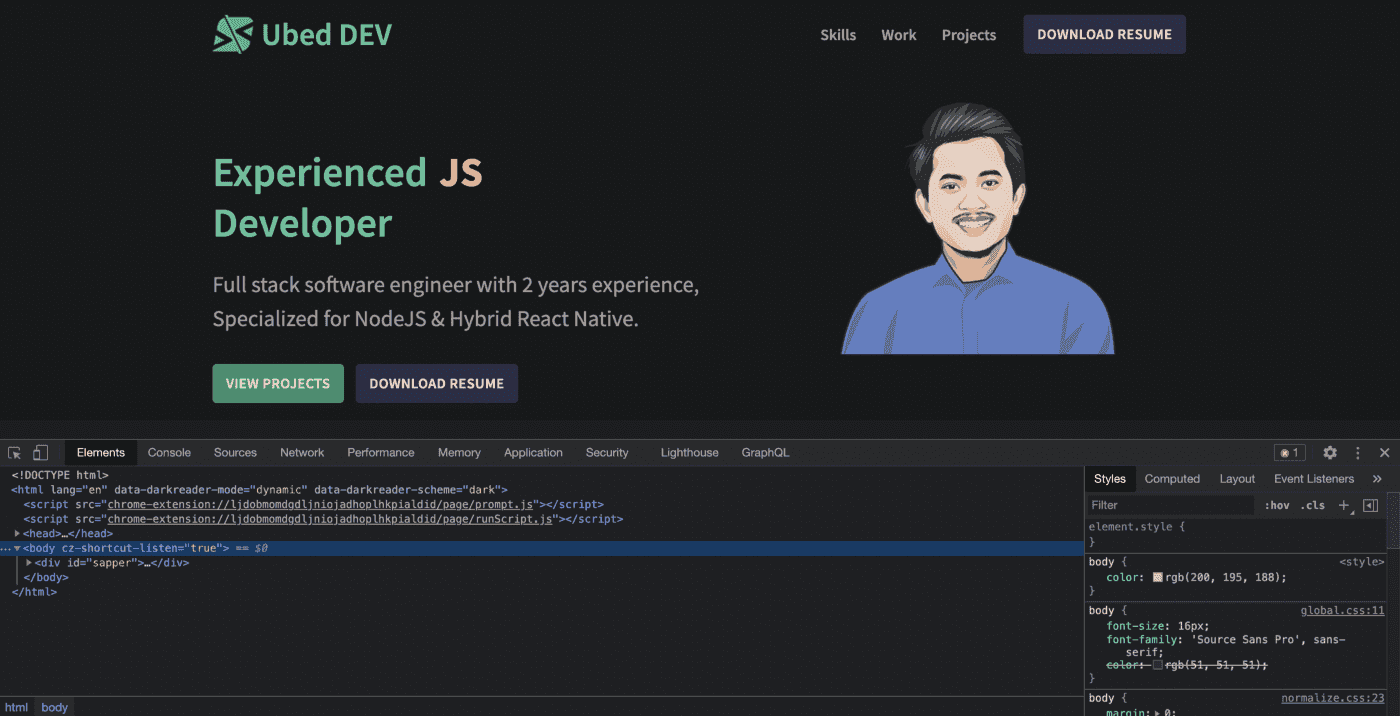This screenshot has width=1400, height=716.
Task: Select the body breadcrumb at the bottom
Action: tap(55, 707)
